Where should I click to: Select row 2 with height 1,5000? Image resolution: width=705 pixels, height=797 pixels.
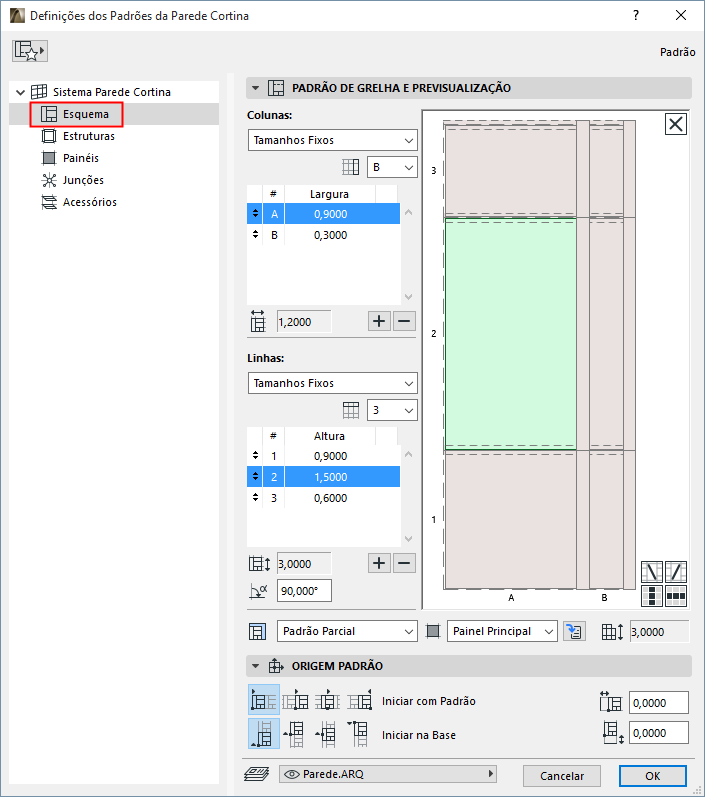point(324,477)
